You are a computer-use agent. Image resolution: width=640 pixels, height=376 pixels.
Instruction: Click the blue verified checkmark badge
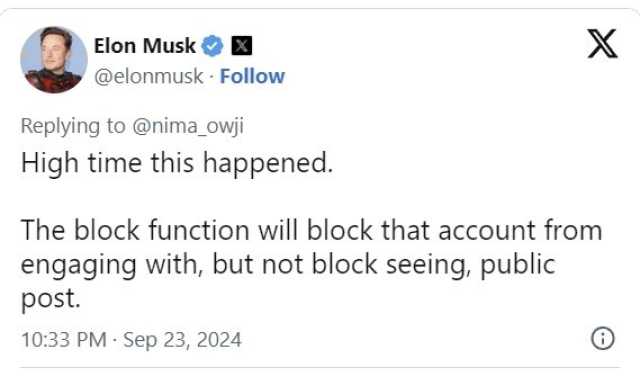pyautogui.click(x=212, y=45)
